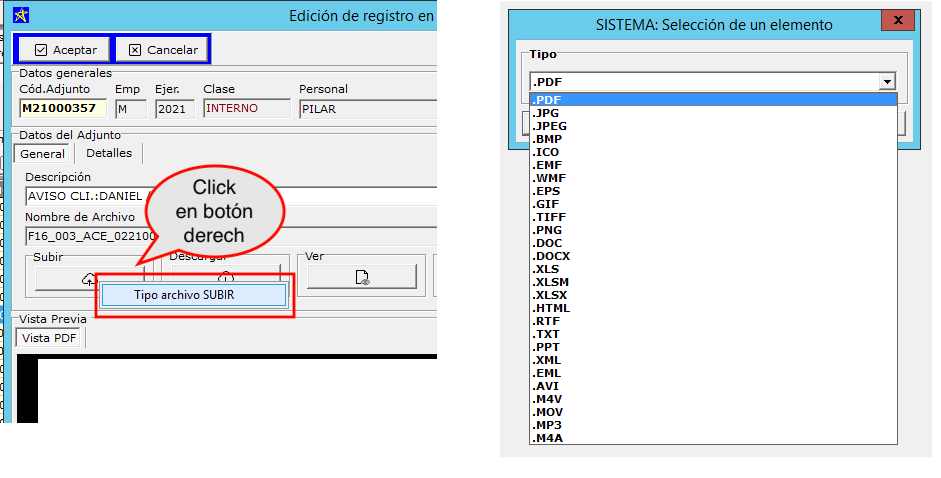Click the yellow star application icon
Screen dimensions: 941x478
20,15
